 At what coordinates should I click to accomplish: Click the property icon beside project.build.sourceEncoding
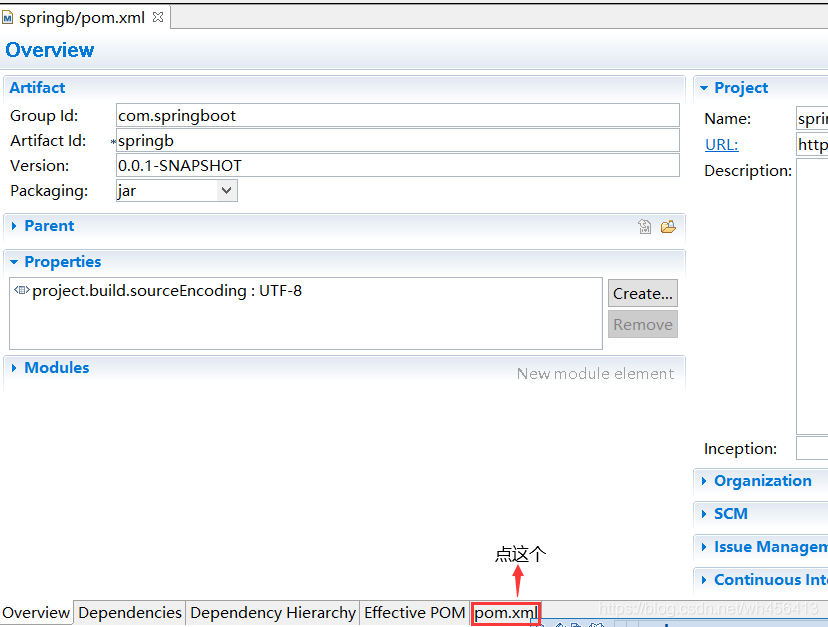[22, 290]
